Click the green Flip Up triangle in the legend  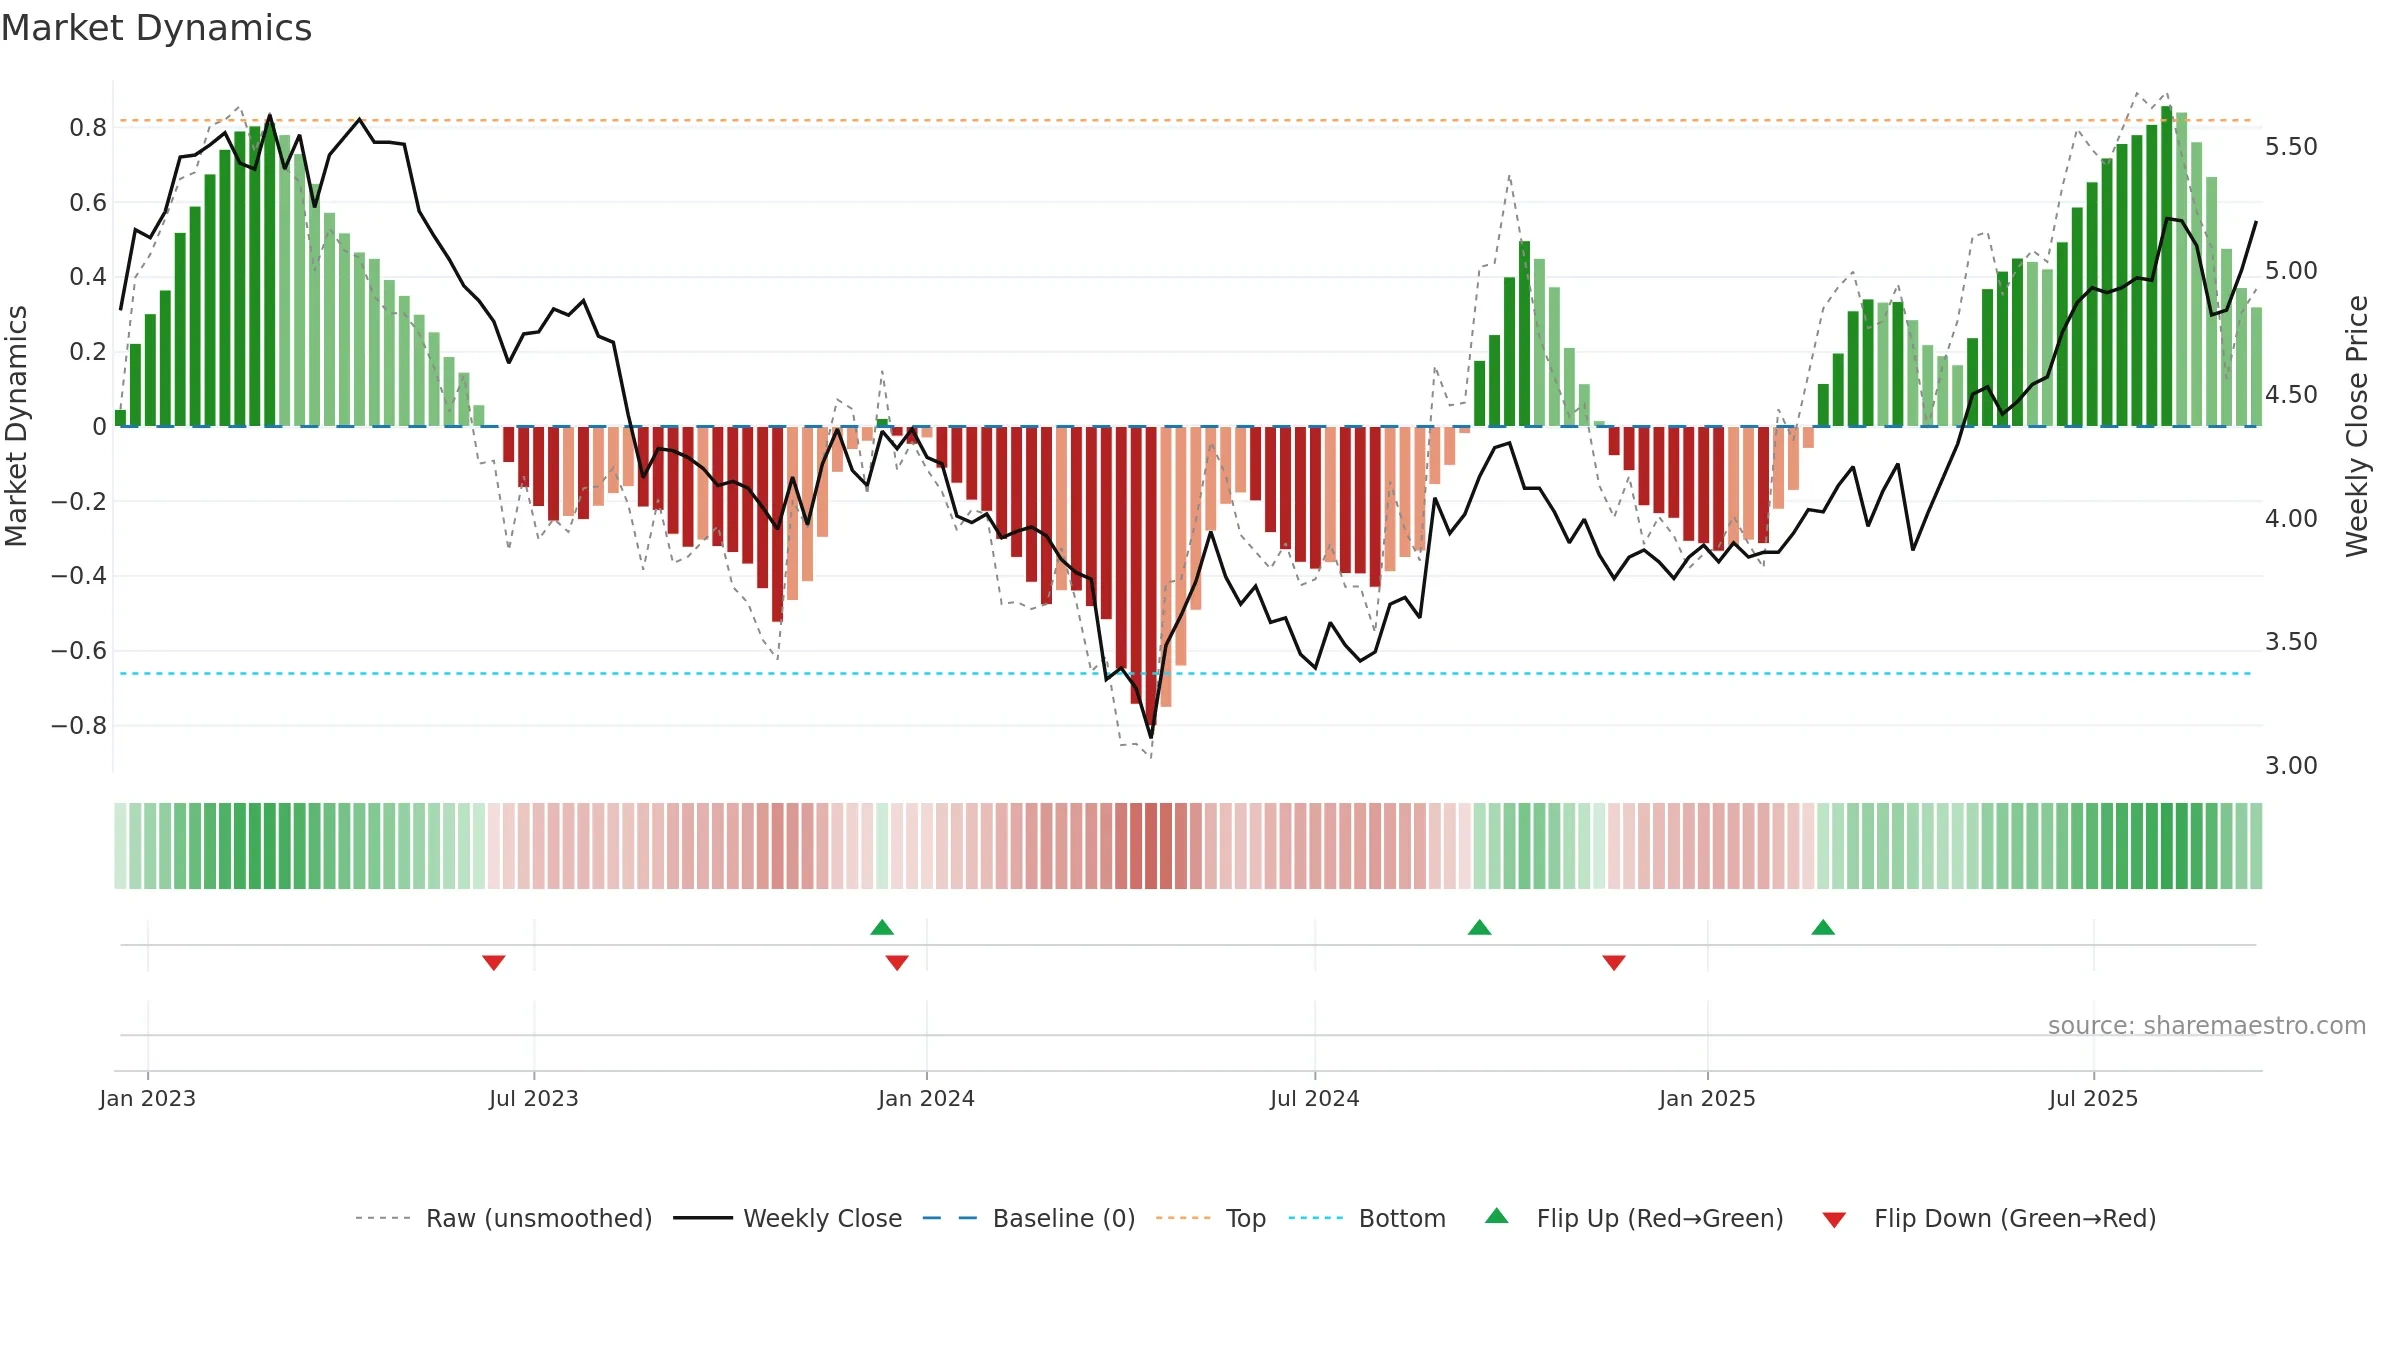1497,1216
